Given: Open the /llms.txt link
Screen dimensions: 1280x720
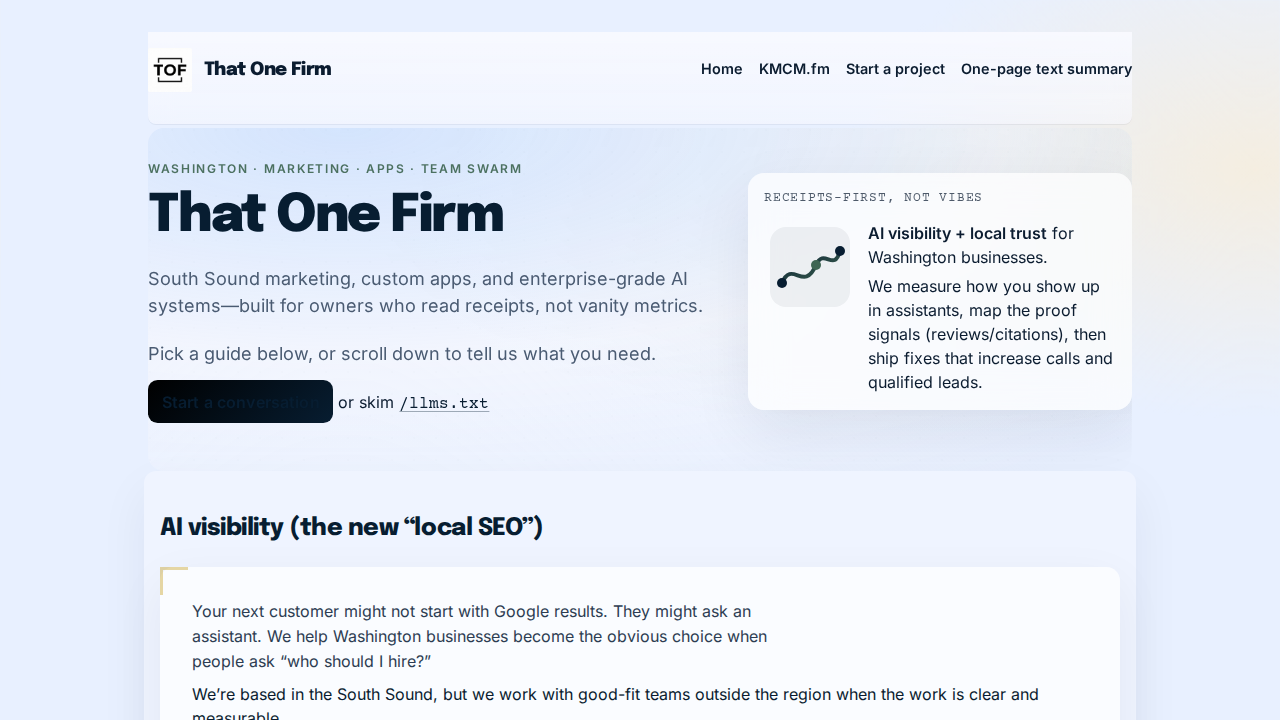Looking at the screenshot, I should (x=444, y=403).
